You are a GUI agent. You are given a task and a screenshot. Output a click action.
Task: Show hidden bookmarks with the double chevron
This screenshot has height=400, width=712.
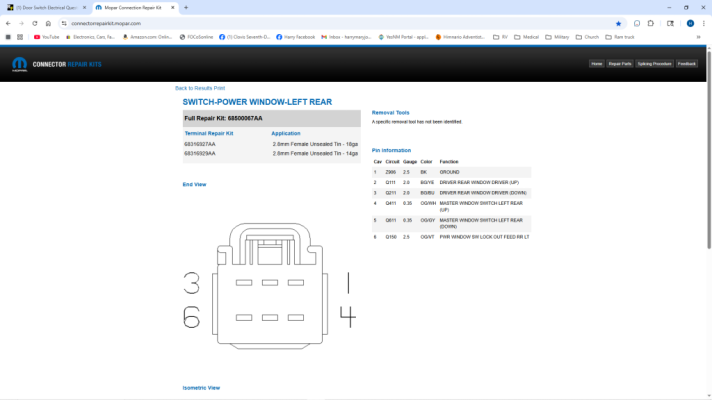pos(698,37)
